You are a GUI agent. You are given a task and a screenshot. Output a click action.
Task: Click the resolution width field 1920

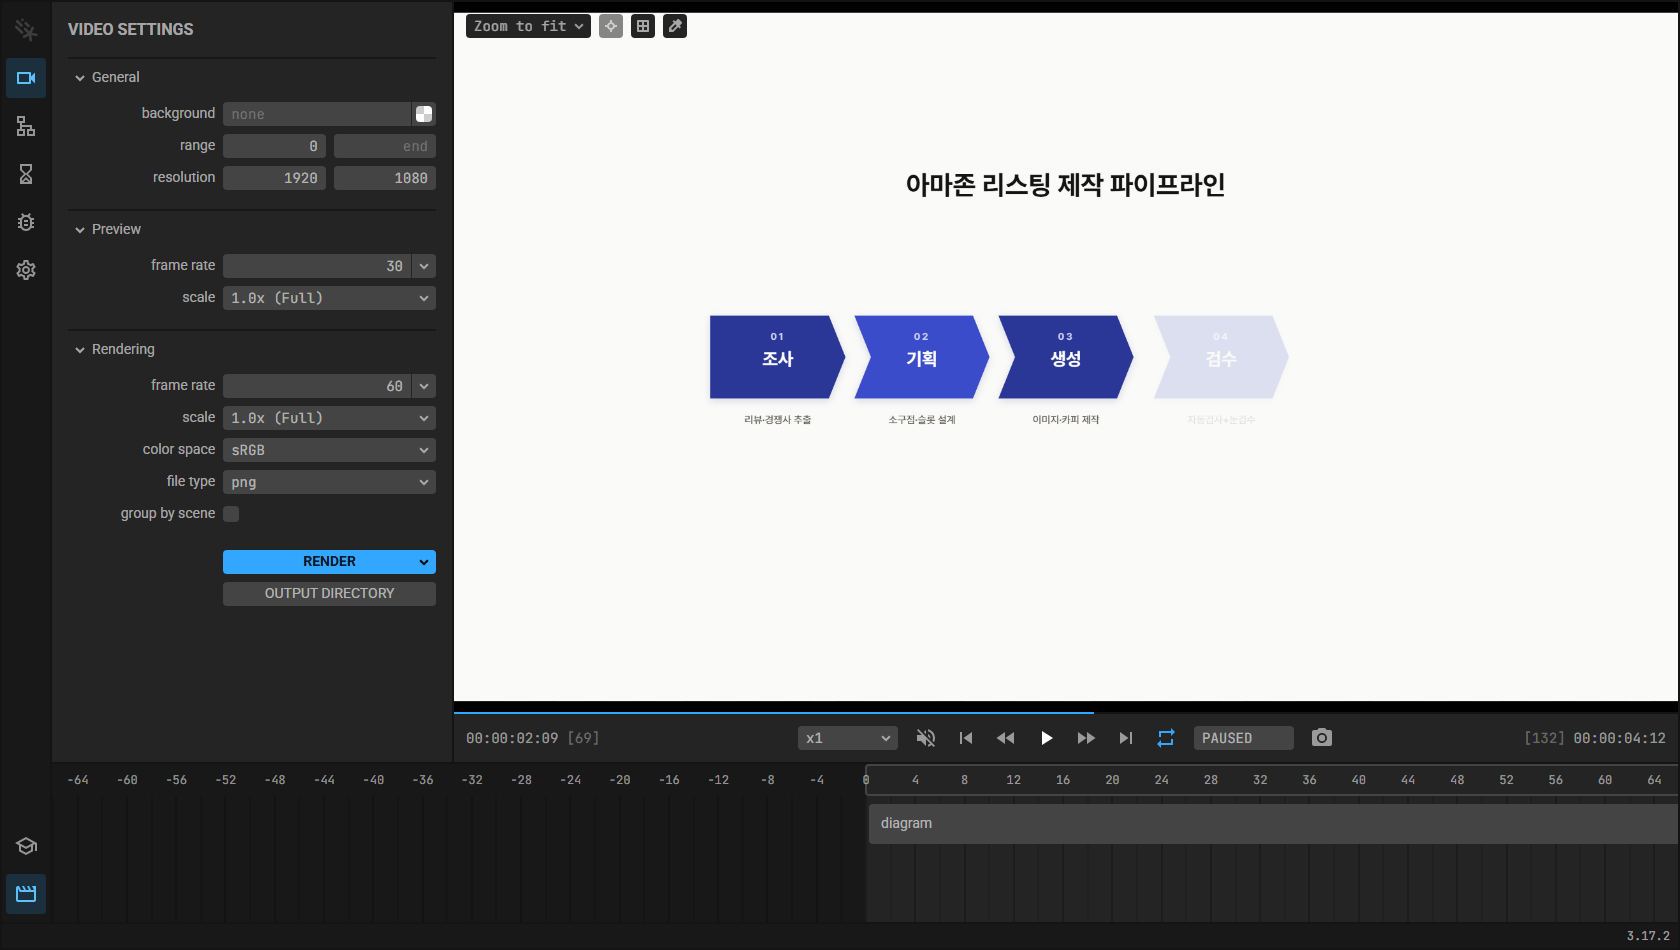274,178
